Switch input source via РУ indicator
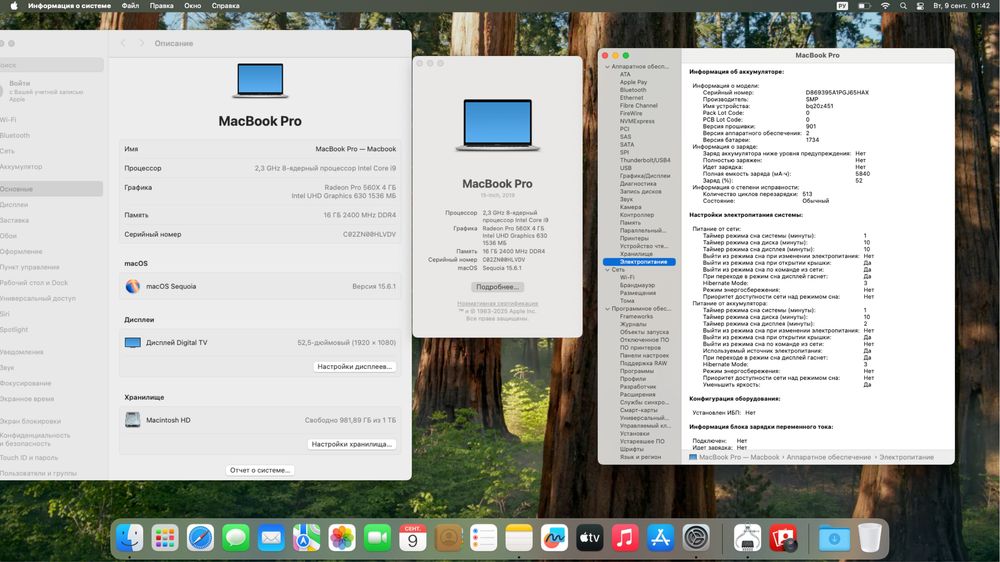Image resolution: width=1000 pixels, height=562 pixels. (842, 6)
